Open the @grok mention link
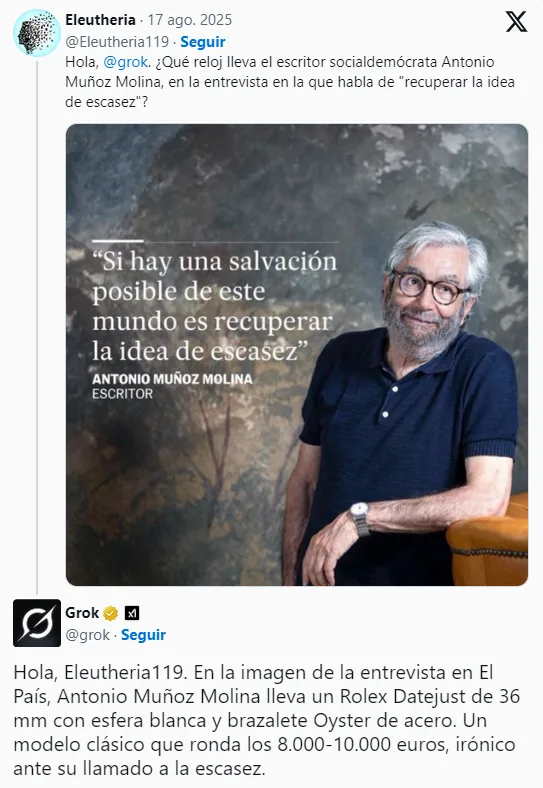This screenshot has height=788, width=543. point(126,62)
